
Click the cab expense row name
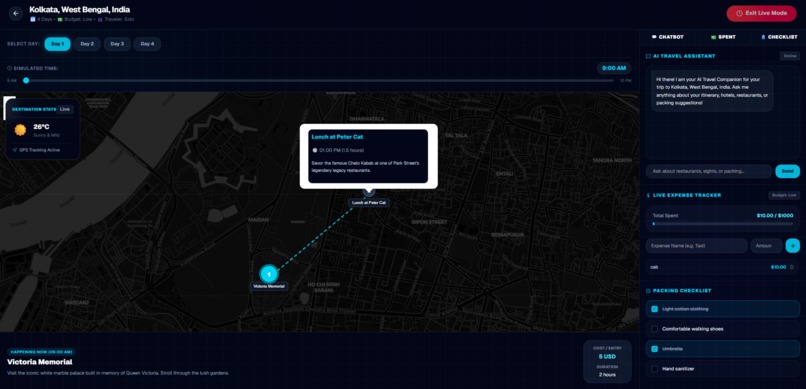point(654,267)
